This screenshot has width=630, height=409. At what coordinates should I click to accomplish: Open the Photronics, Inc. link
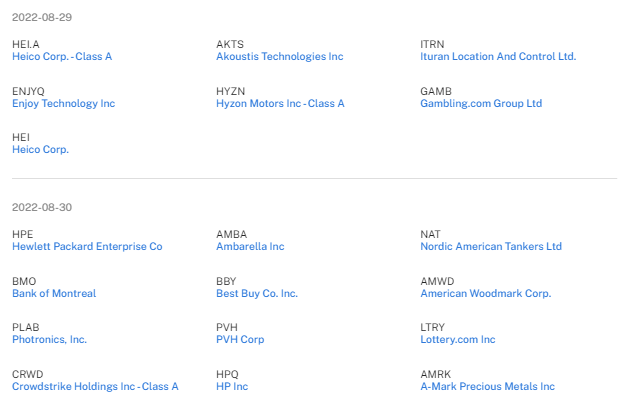pyautogui.click(x=49, y=340)
